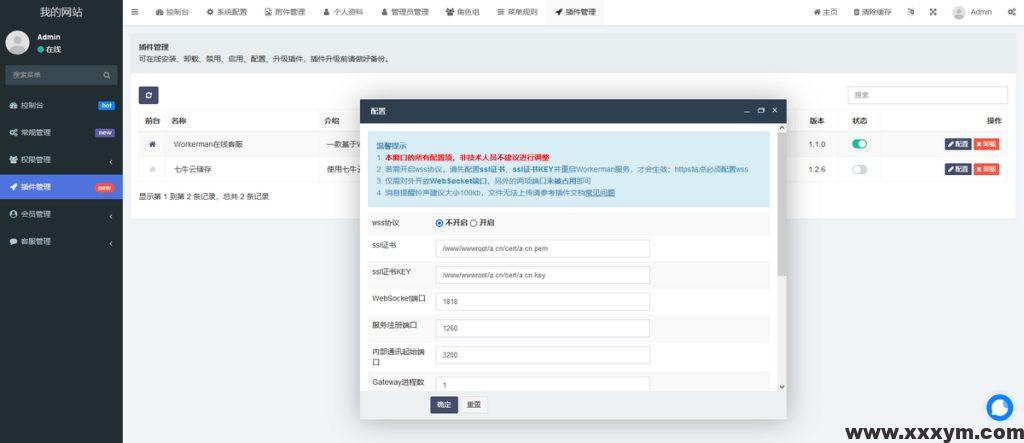
Task: Click the hamburger sidebar toggle icon
Action: (x=135, y=12)
